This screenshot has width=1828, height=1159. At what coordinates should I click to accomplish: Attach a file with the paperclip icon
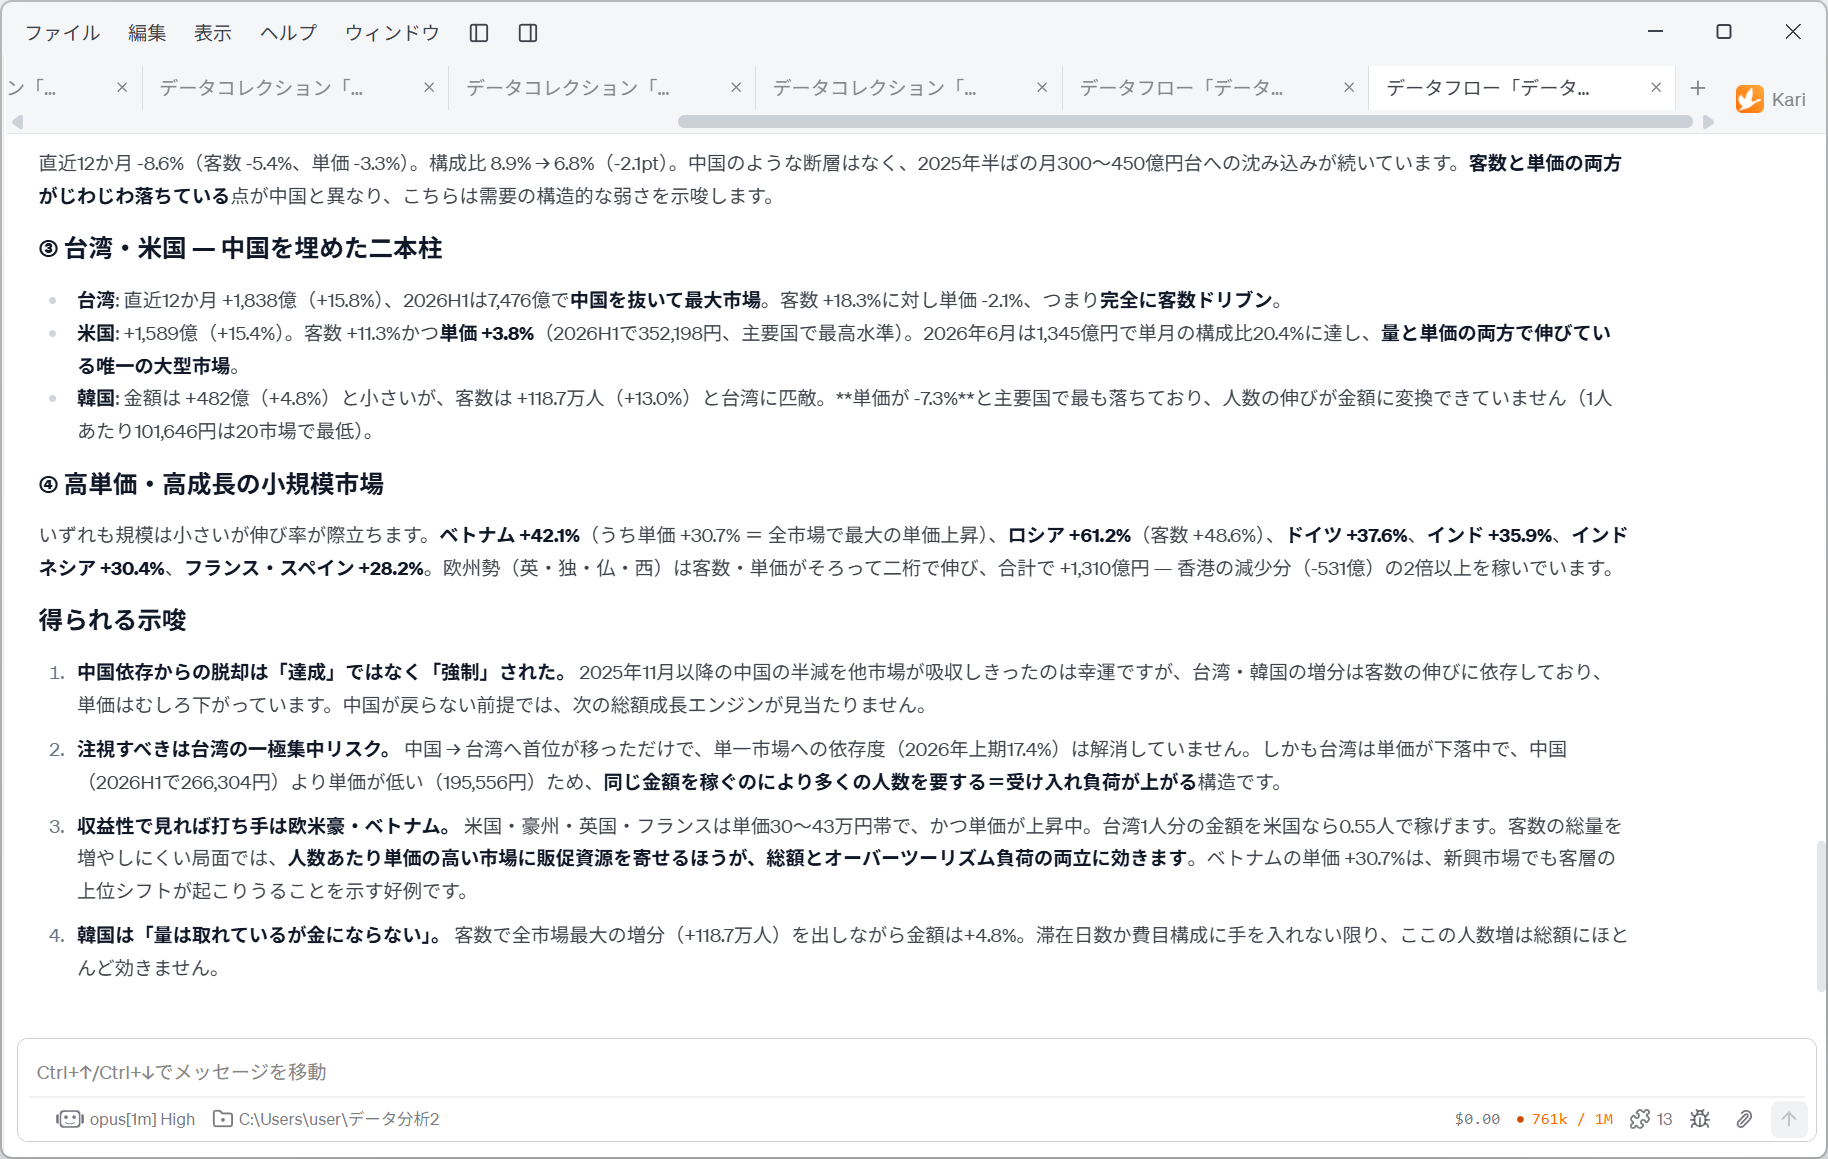coord(1744,1119)
